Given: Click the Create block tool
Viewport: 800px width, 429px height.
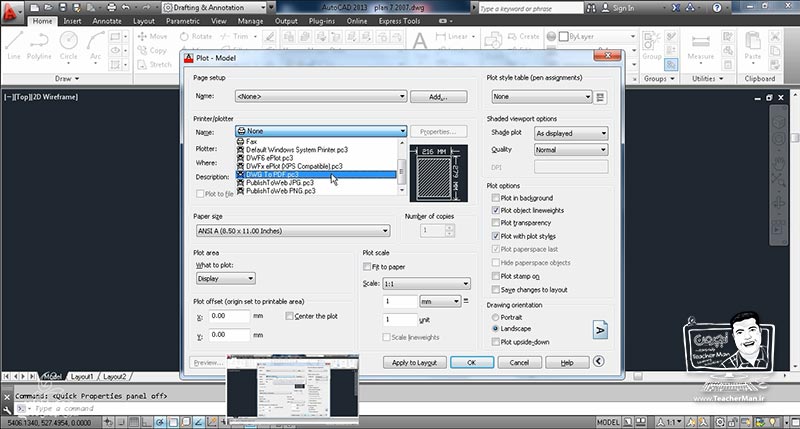Looking at the screenshot, I should click(524, 36).
